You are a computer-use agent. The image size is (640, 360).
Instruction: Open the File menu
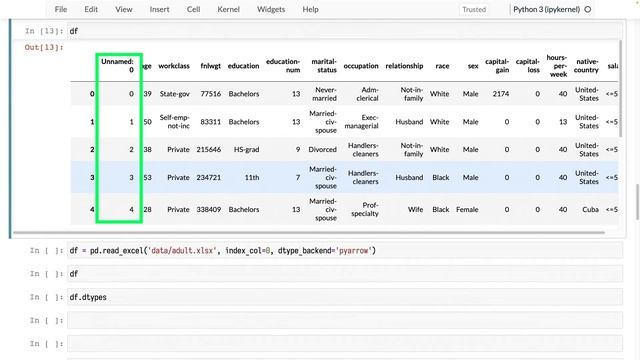coord(61,9)
